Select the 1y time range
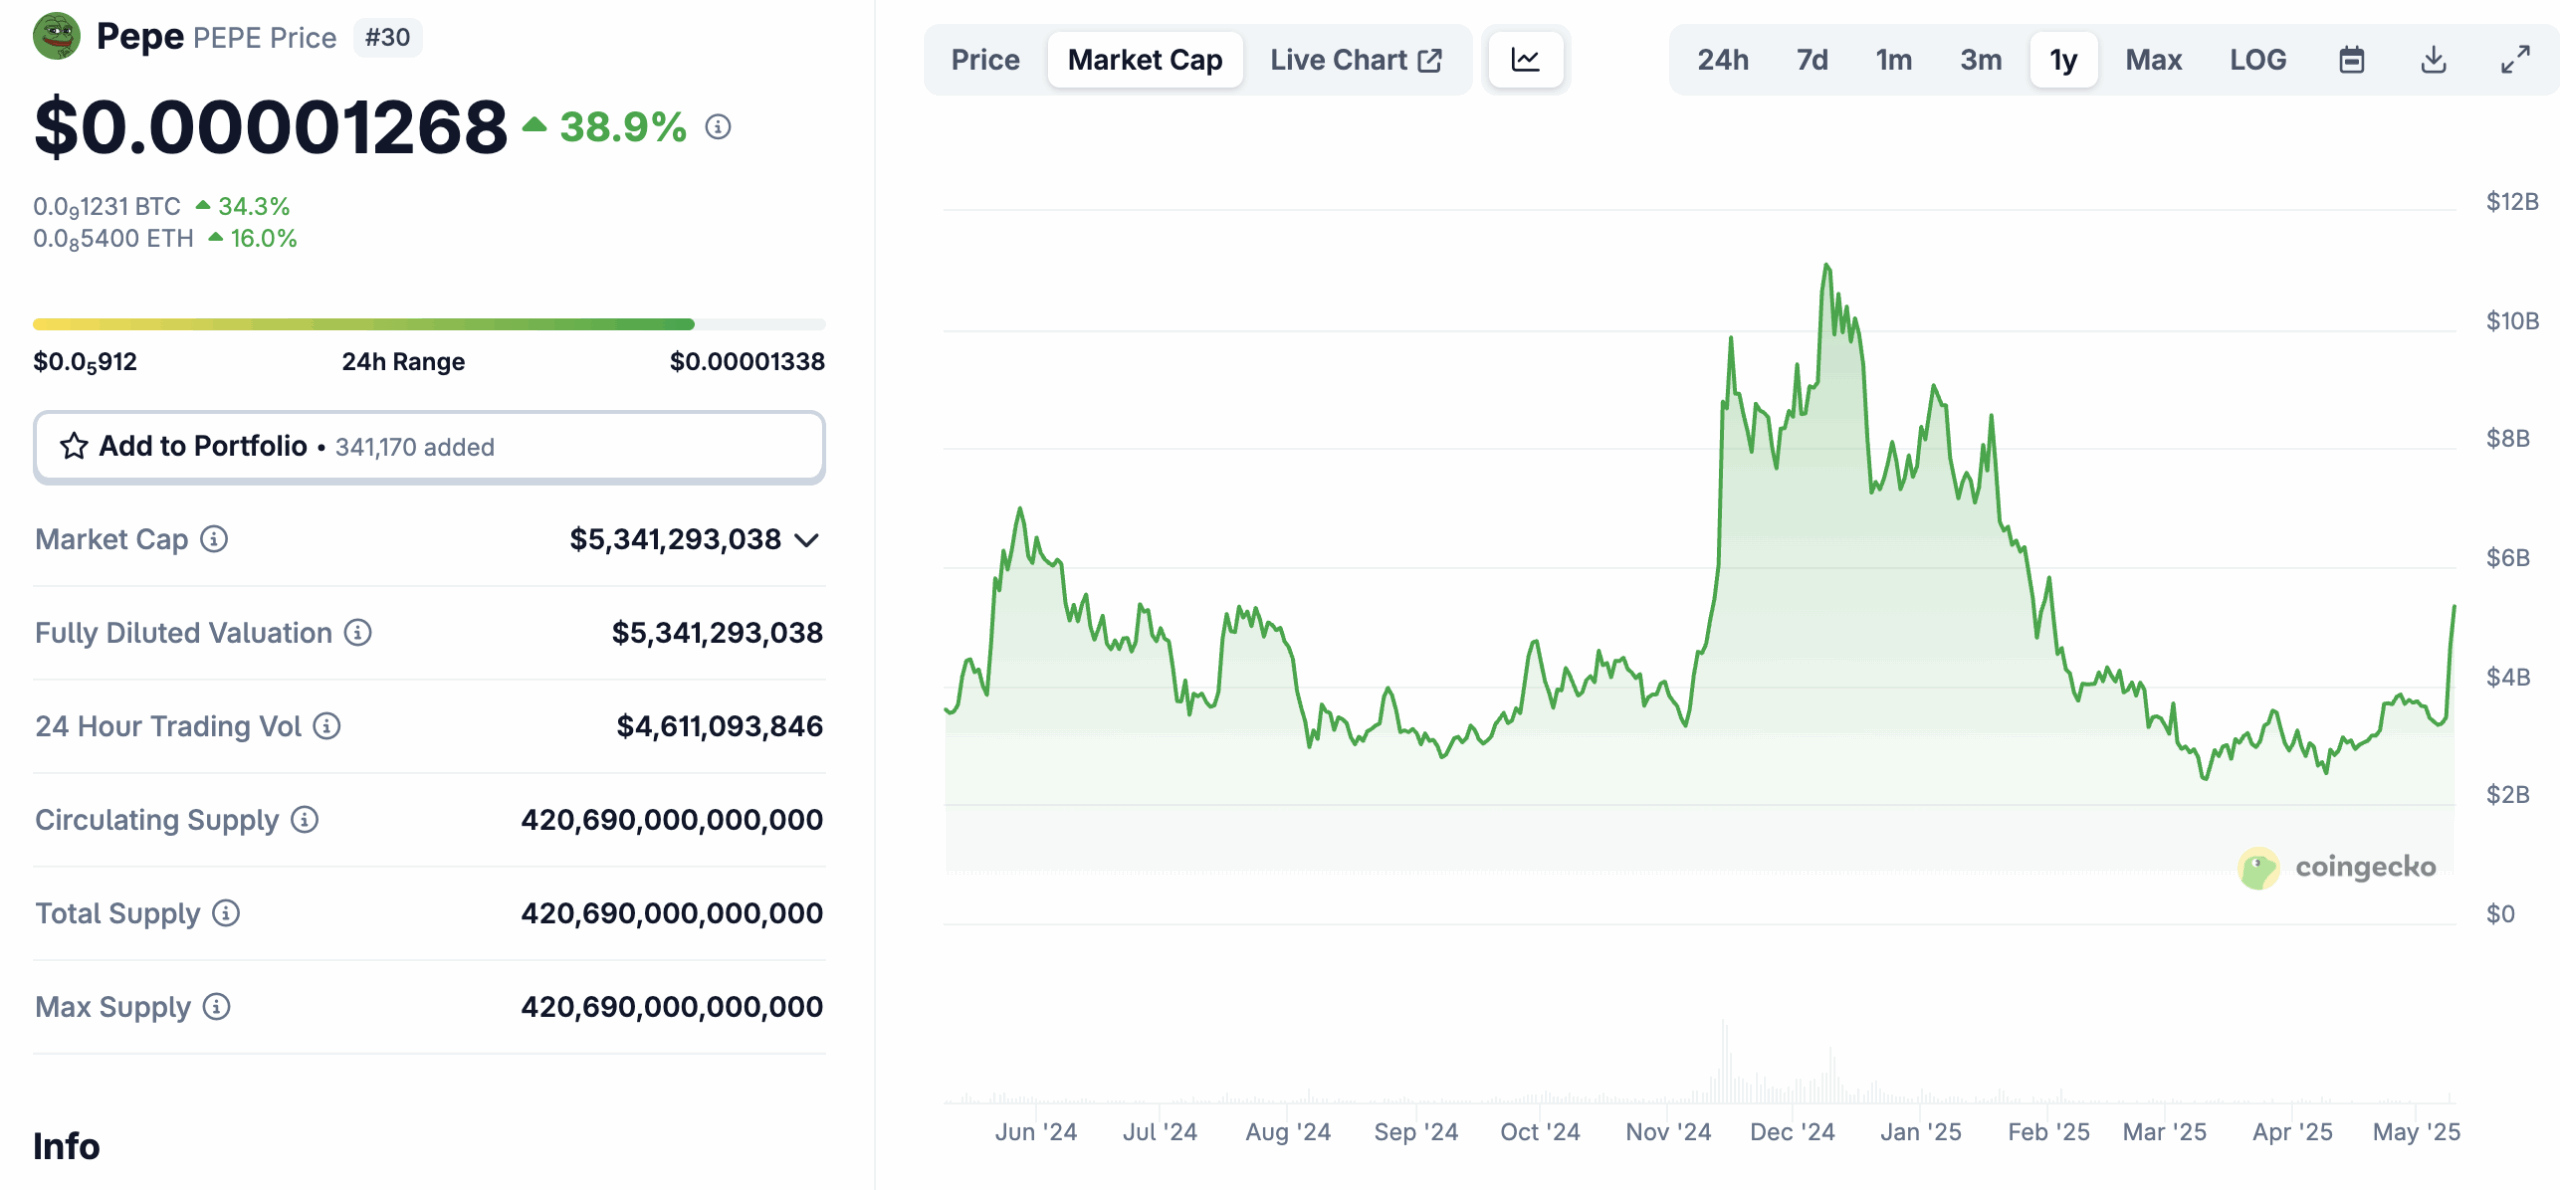The image size is (2560, 1190). (2064, 60)
